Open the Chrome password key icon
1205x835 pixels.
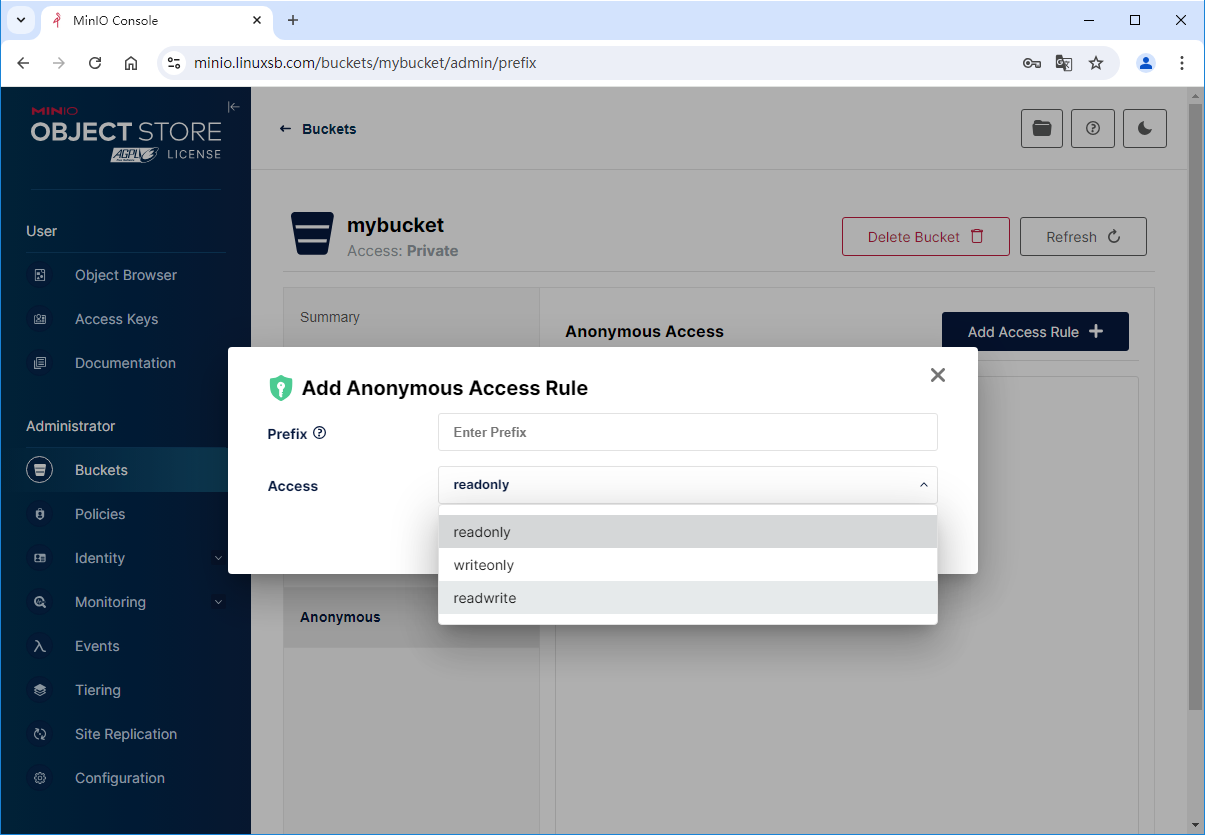point(1031,63)
